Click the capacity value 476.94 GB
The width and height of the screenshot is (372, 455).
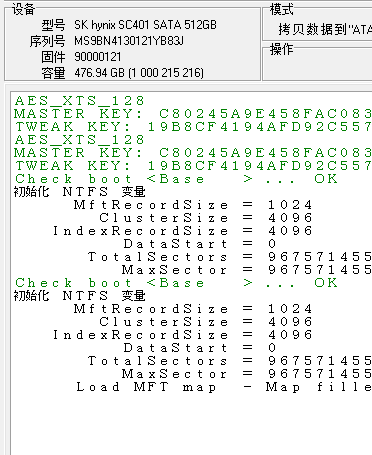click(99, 73)
